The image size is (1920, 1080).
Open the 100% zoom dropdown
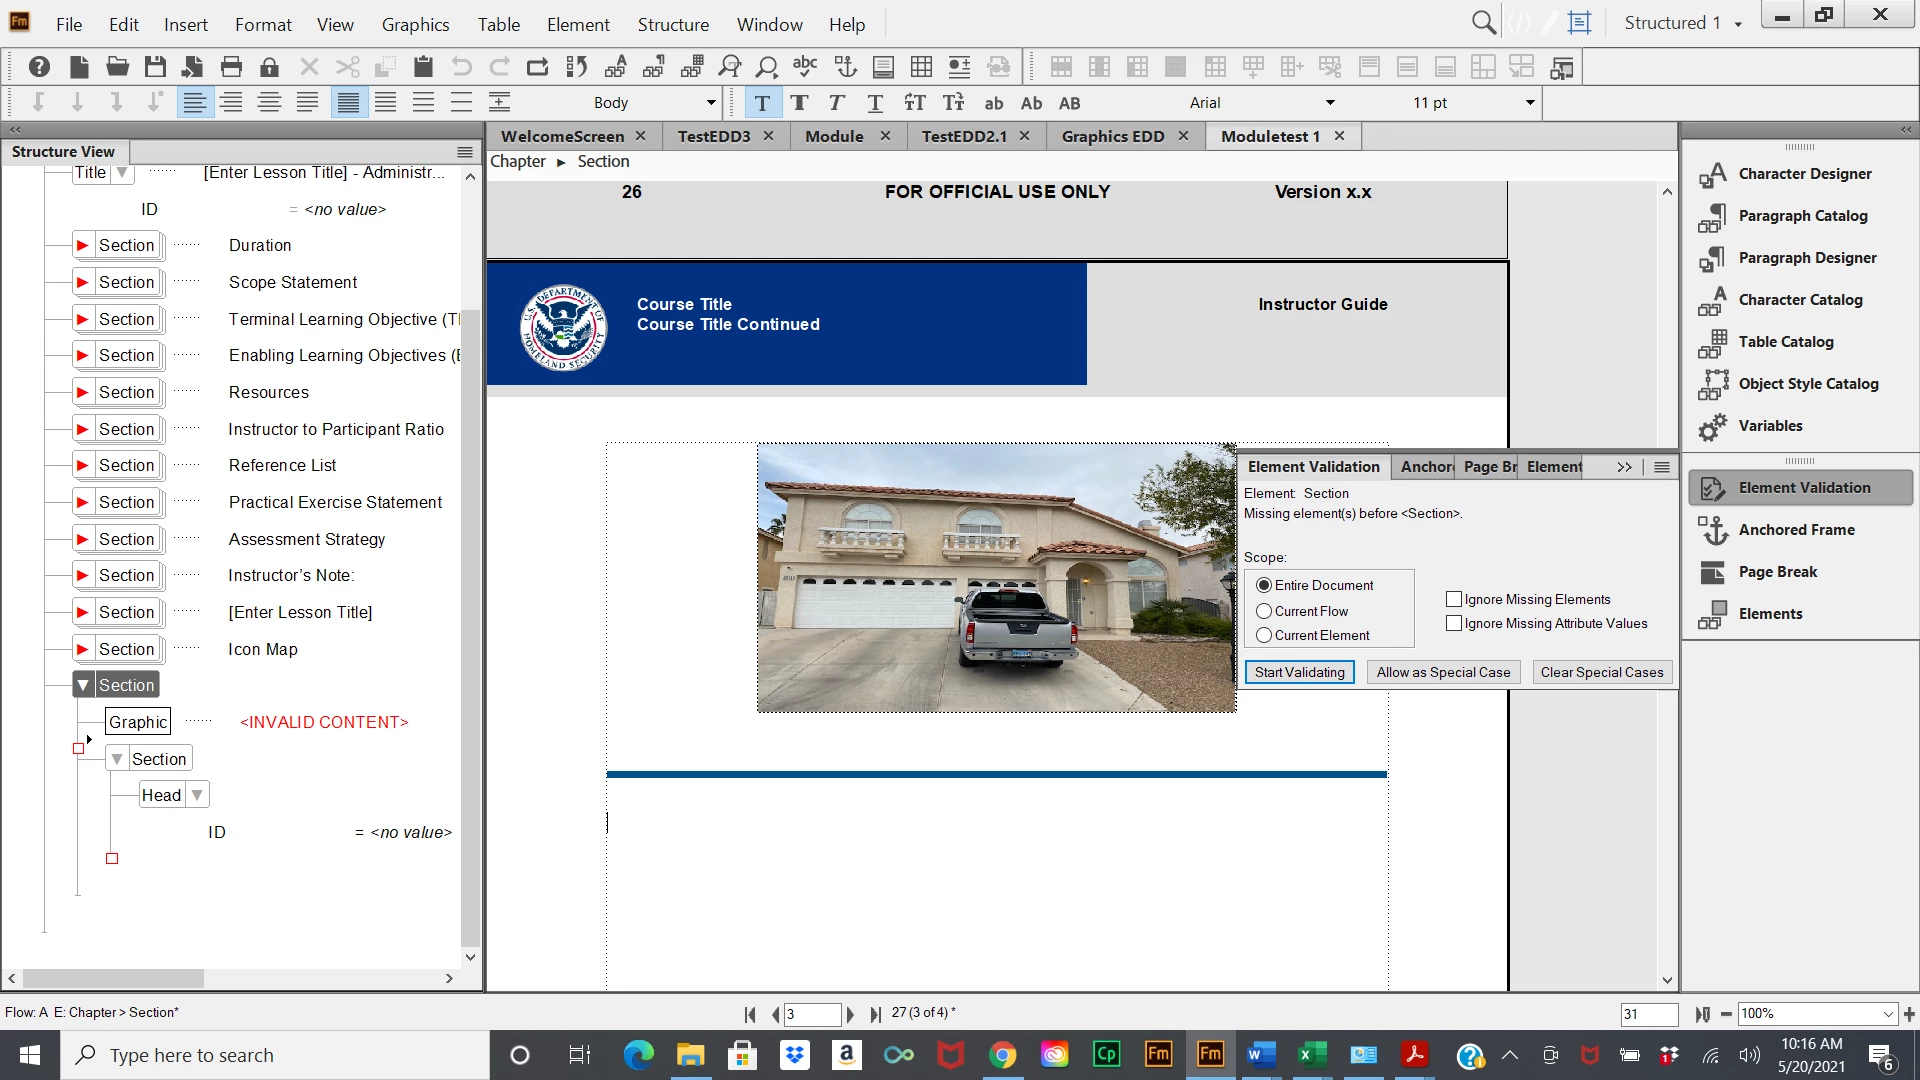[1887, 1014]
